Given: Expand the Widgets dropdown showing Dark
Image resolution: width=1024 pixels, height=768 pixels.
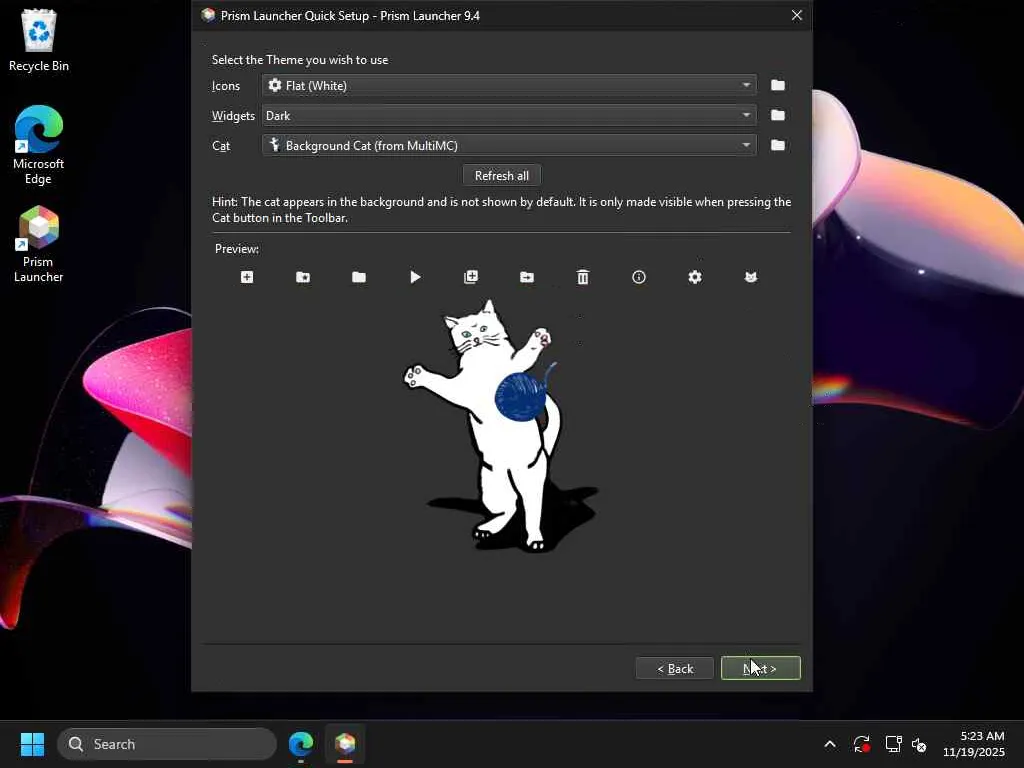Looking at the screenshot, I should [x=509, y=115].
